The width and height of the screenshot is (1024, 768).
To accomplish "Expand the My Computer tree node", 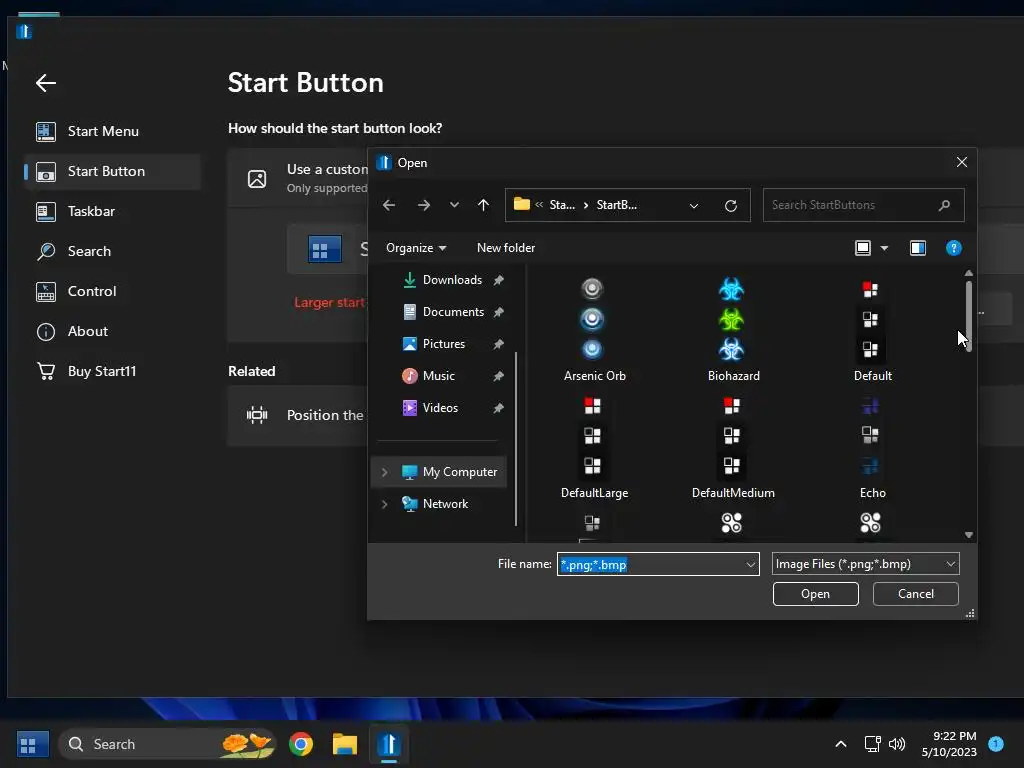I will (385, 472).
